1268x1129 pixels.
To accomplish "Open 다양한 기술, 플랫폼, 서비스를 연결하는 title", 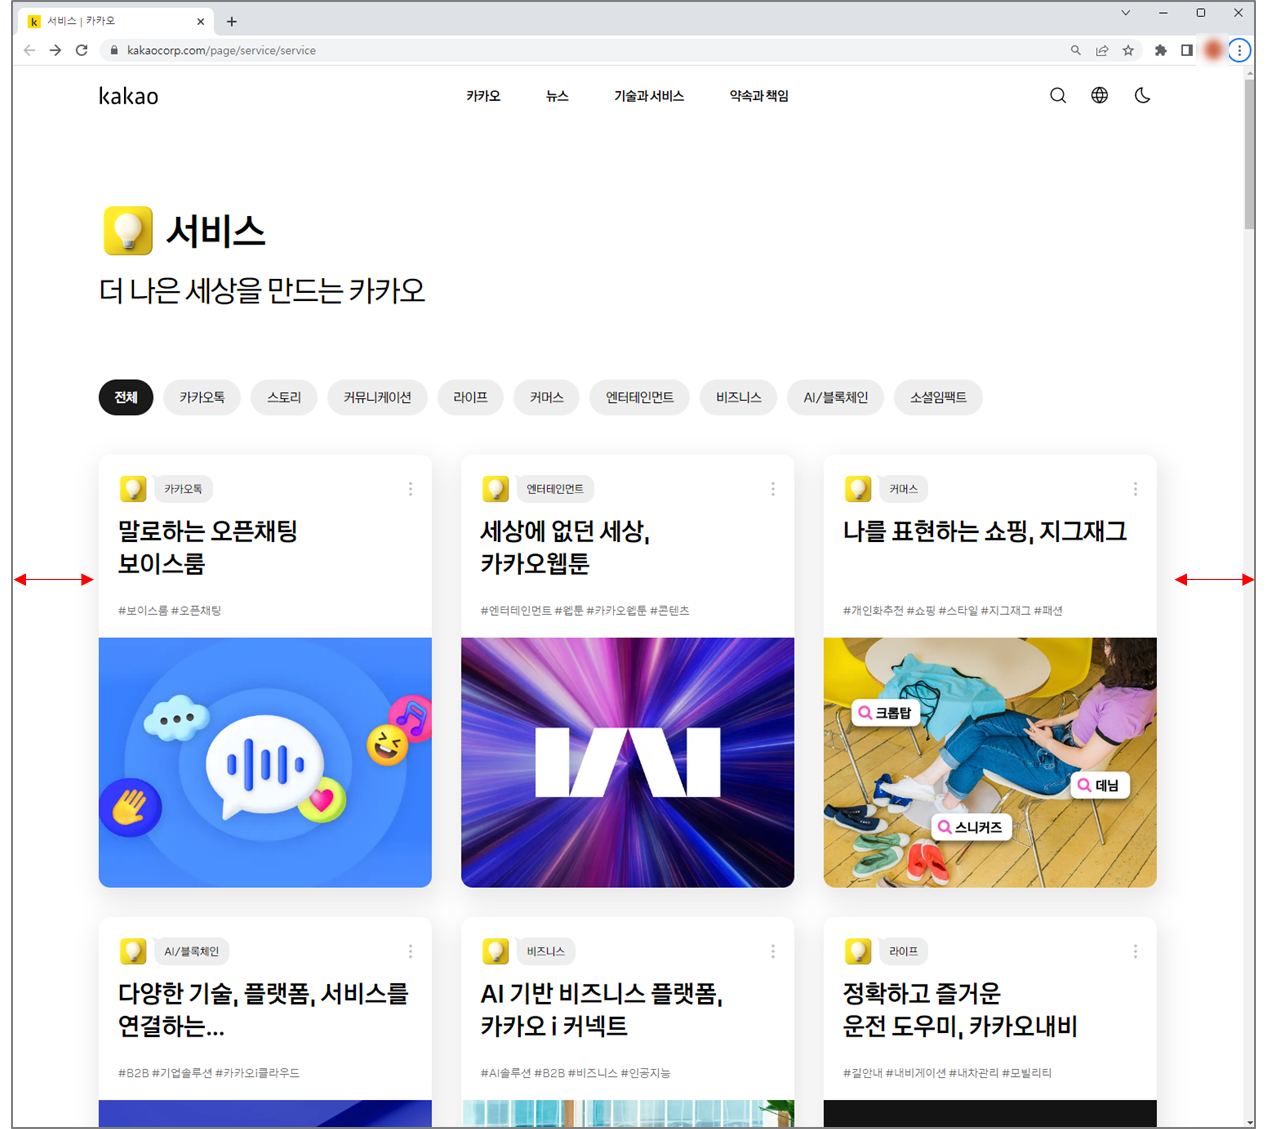I will (264, 1009).
